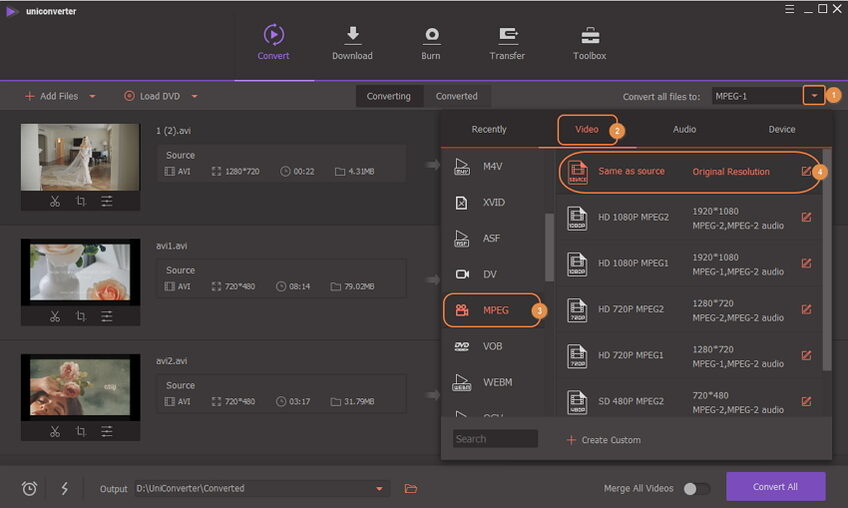Viewport: 848px width, 508px height.
Task: Edit the Same as source preset
Action: pyautogui.click(x=806, y=171)
